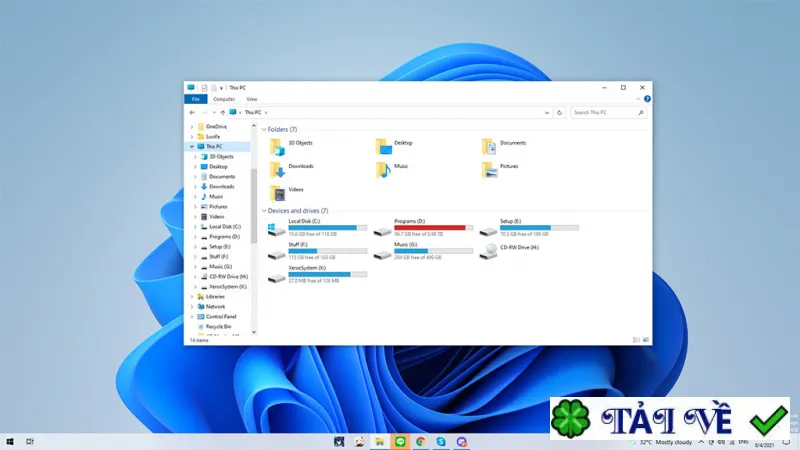The height and width of the screenshot is (450, 800).
Task: Switch to details view layout icon
Action: (x=636, y=340)
